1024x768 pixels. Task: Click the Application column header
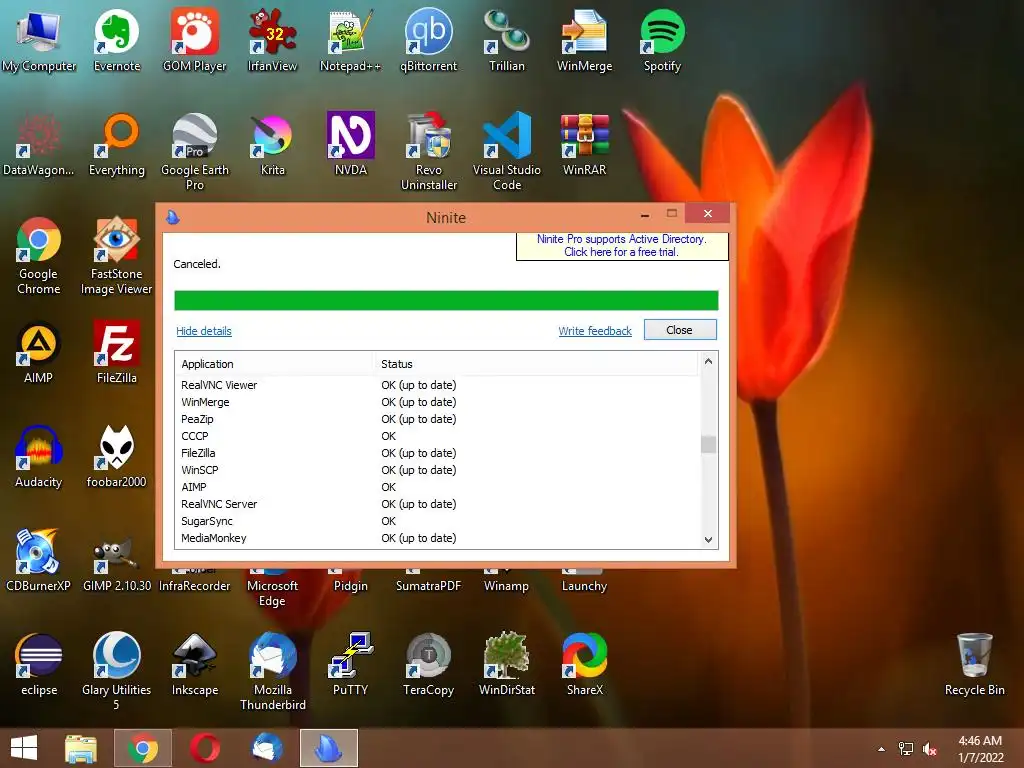pos(274,364)
